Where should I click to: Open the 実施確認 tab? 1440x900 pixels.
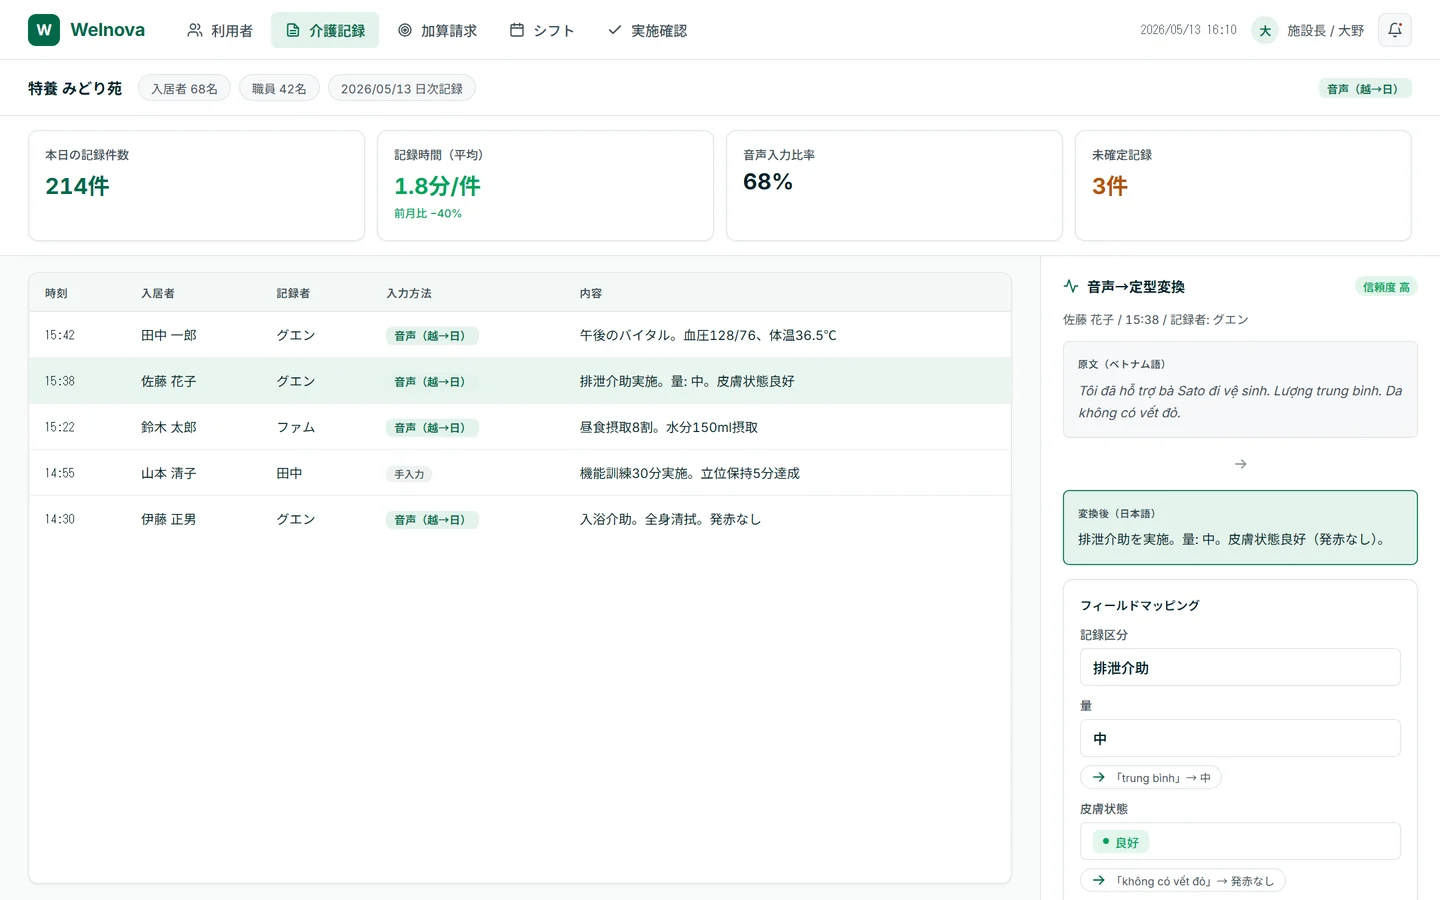click(x=647, y=30)
